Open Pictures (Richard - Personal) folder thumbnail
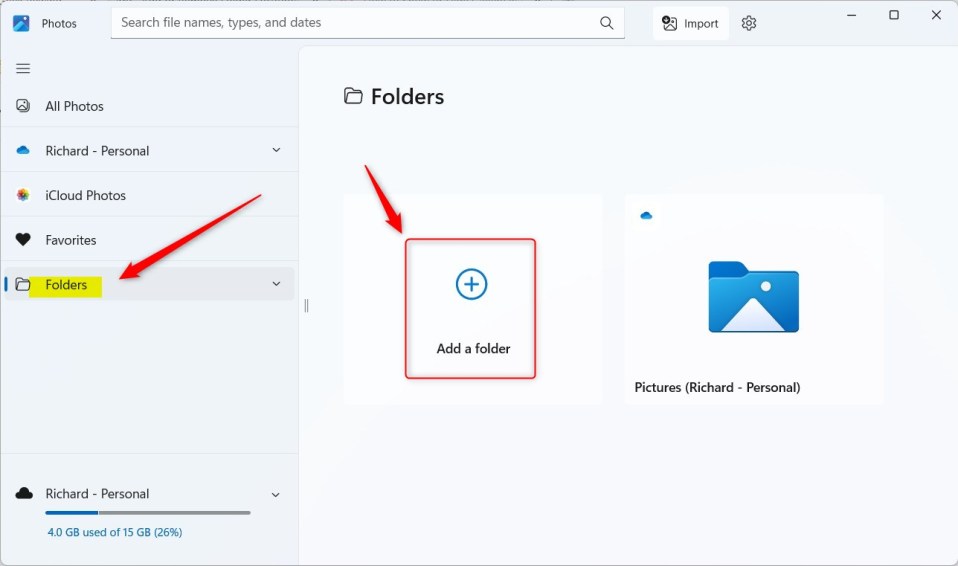 (754, 299)
